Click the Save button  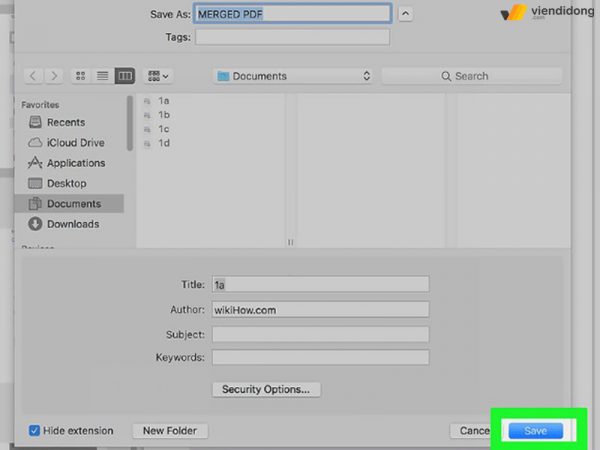(535, 431)
